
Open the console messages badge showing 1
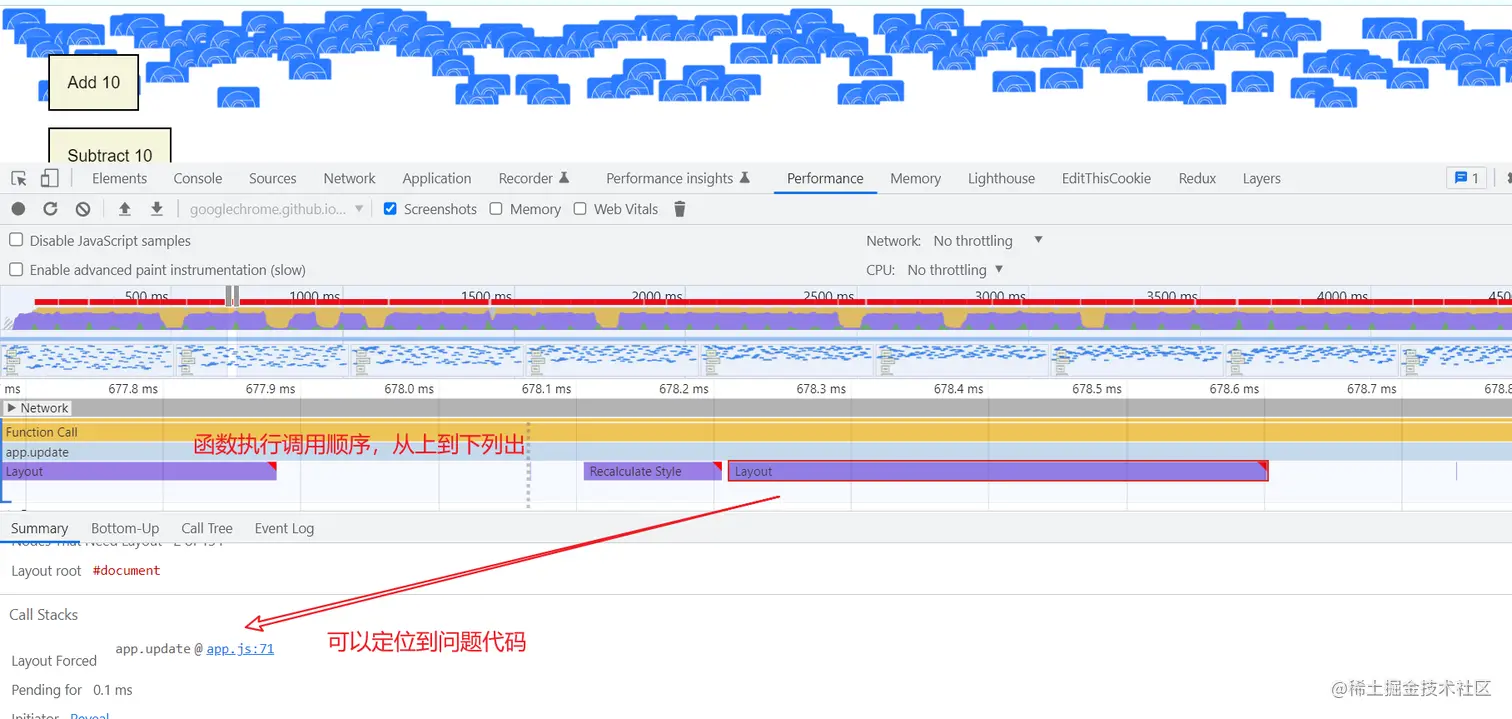[x=1466, y=178]
